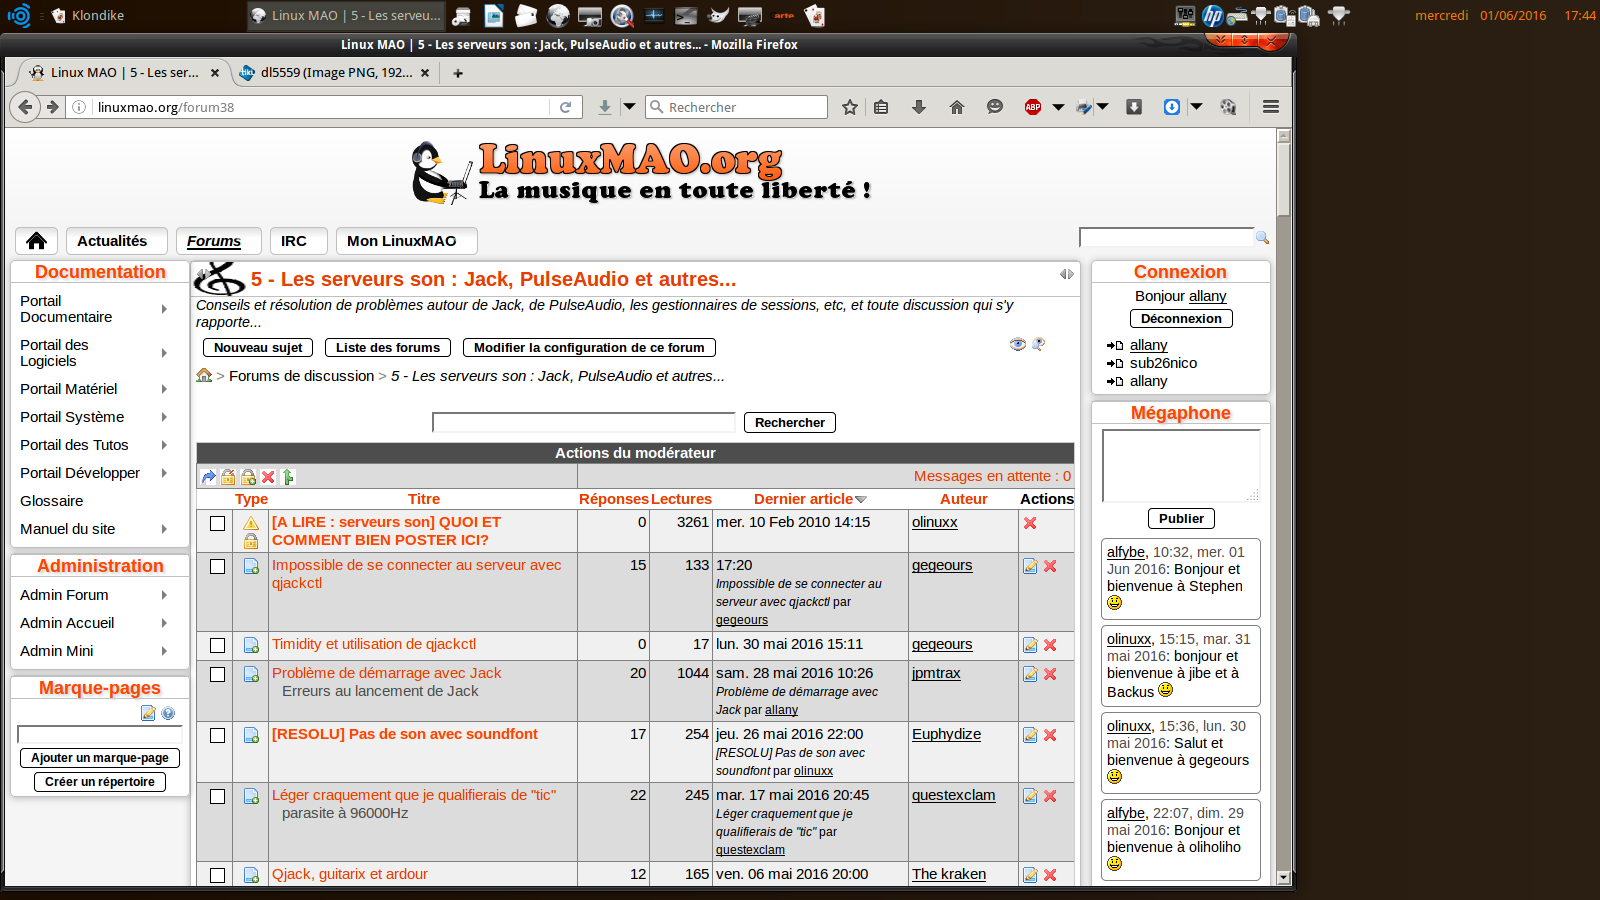Screen dimensions: 1600x900
Task: Open a new Firefox tab
Action: point(458,73)
